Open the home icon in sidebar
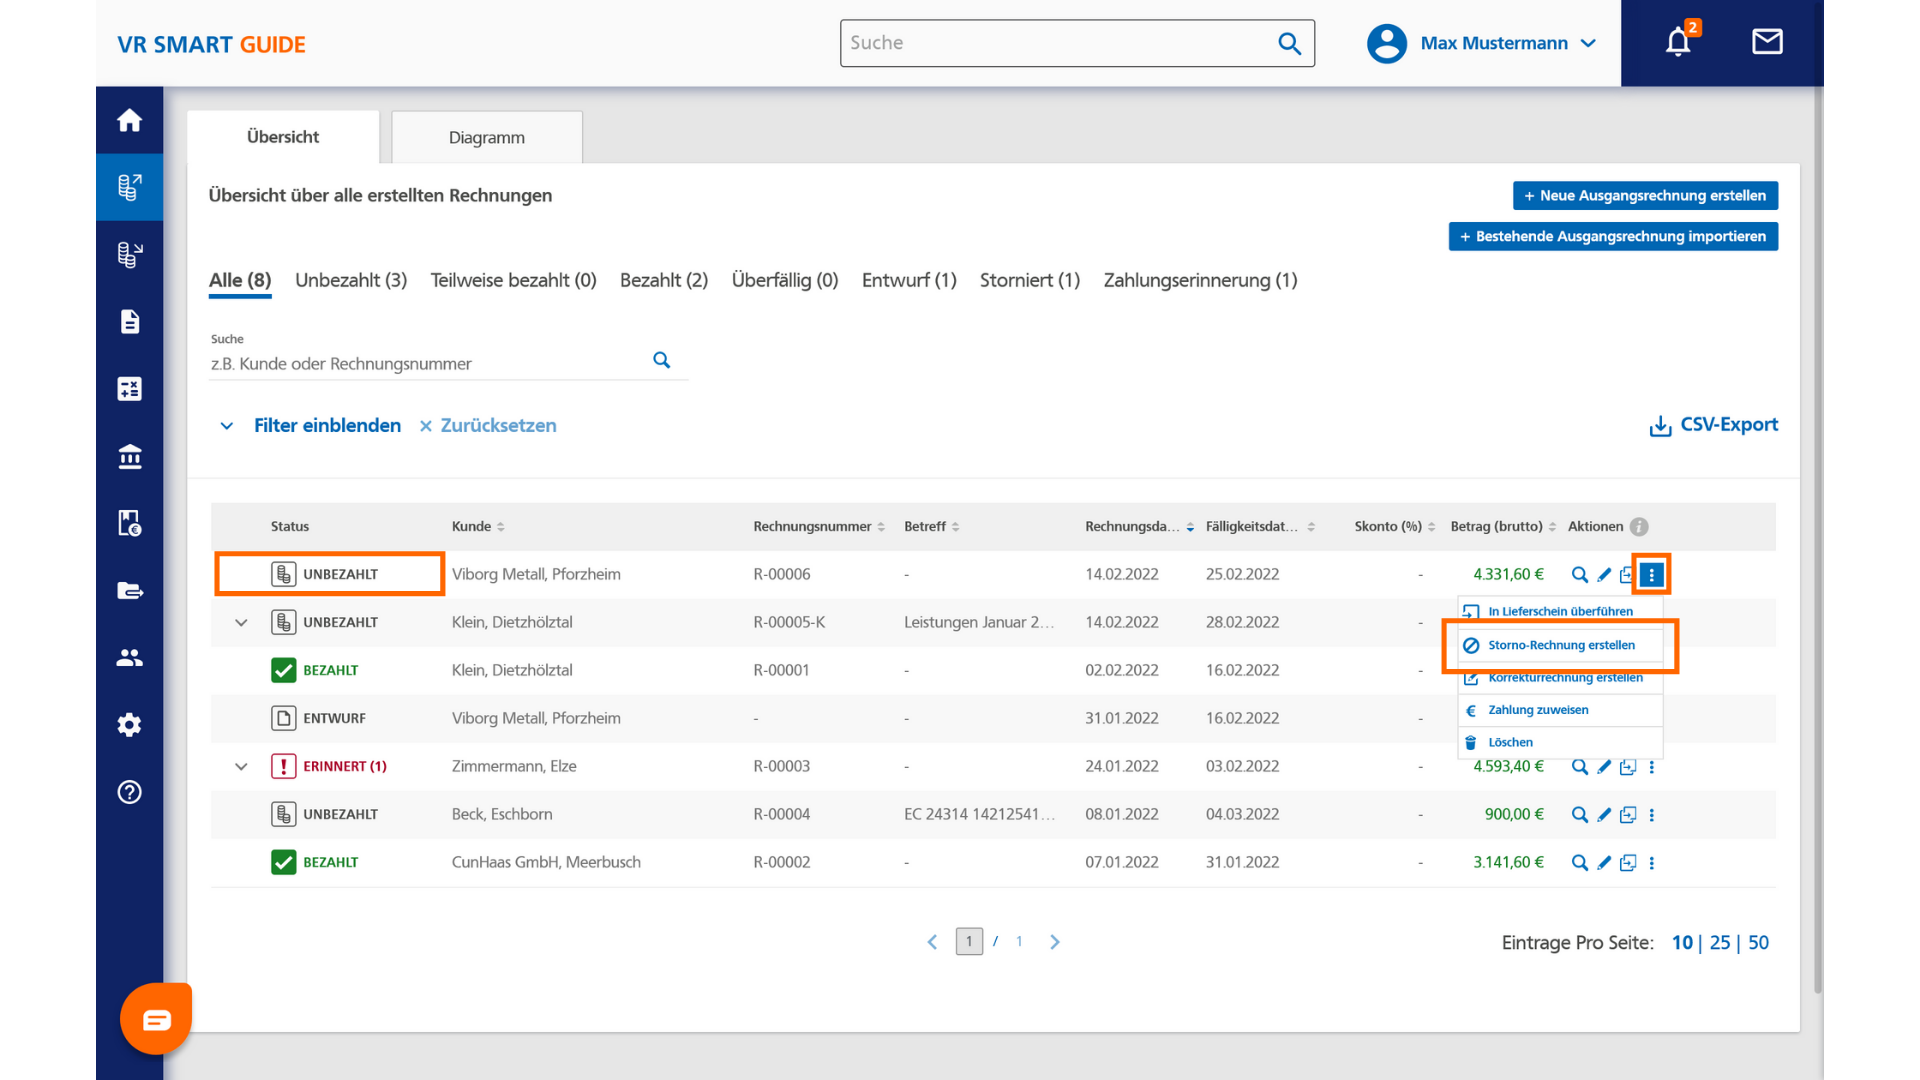This screenshot has width=1920, height=1080. 129,120
